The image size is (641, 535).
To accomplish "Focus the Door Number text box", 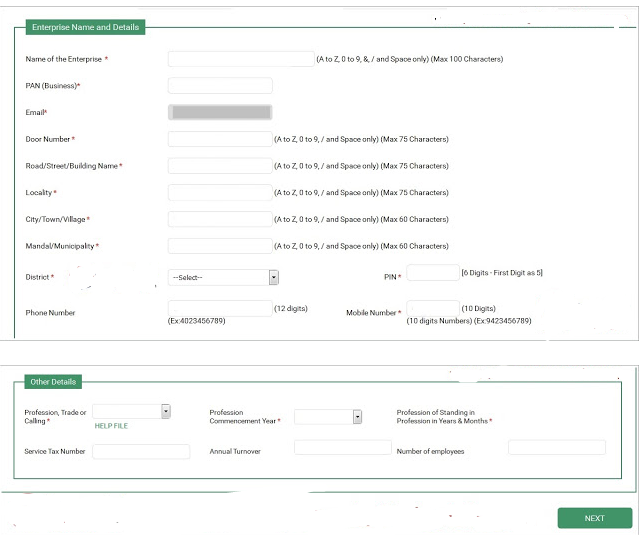I will 220,139.
